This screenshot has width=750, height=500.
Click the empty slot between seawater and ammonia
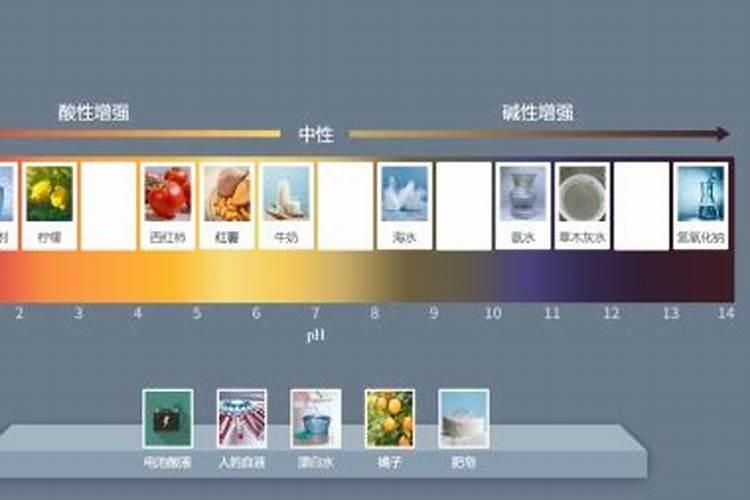pyautogui.click(x=464, y=206)
